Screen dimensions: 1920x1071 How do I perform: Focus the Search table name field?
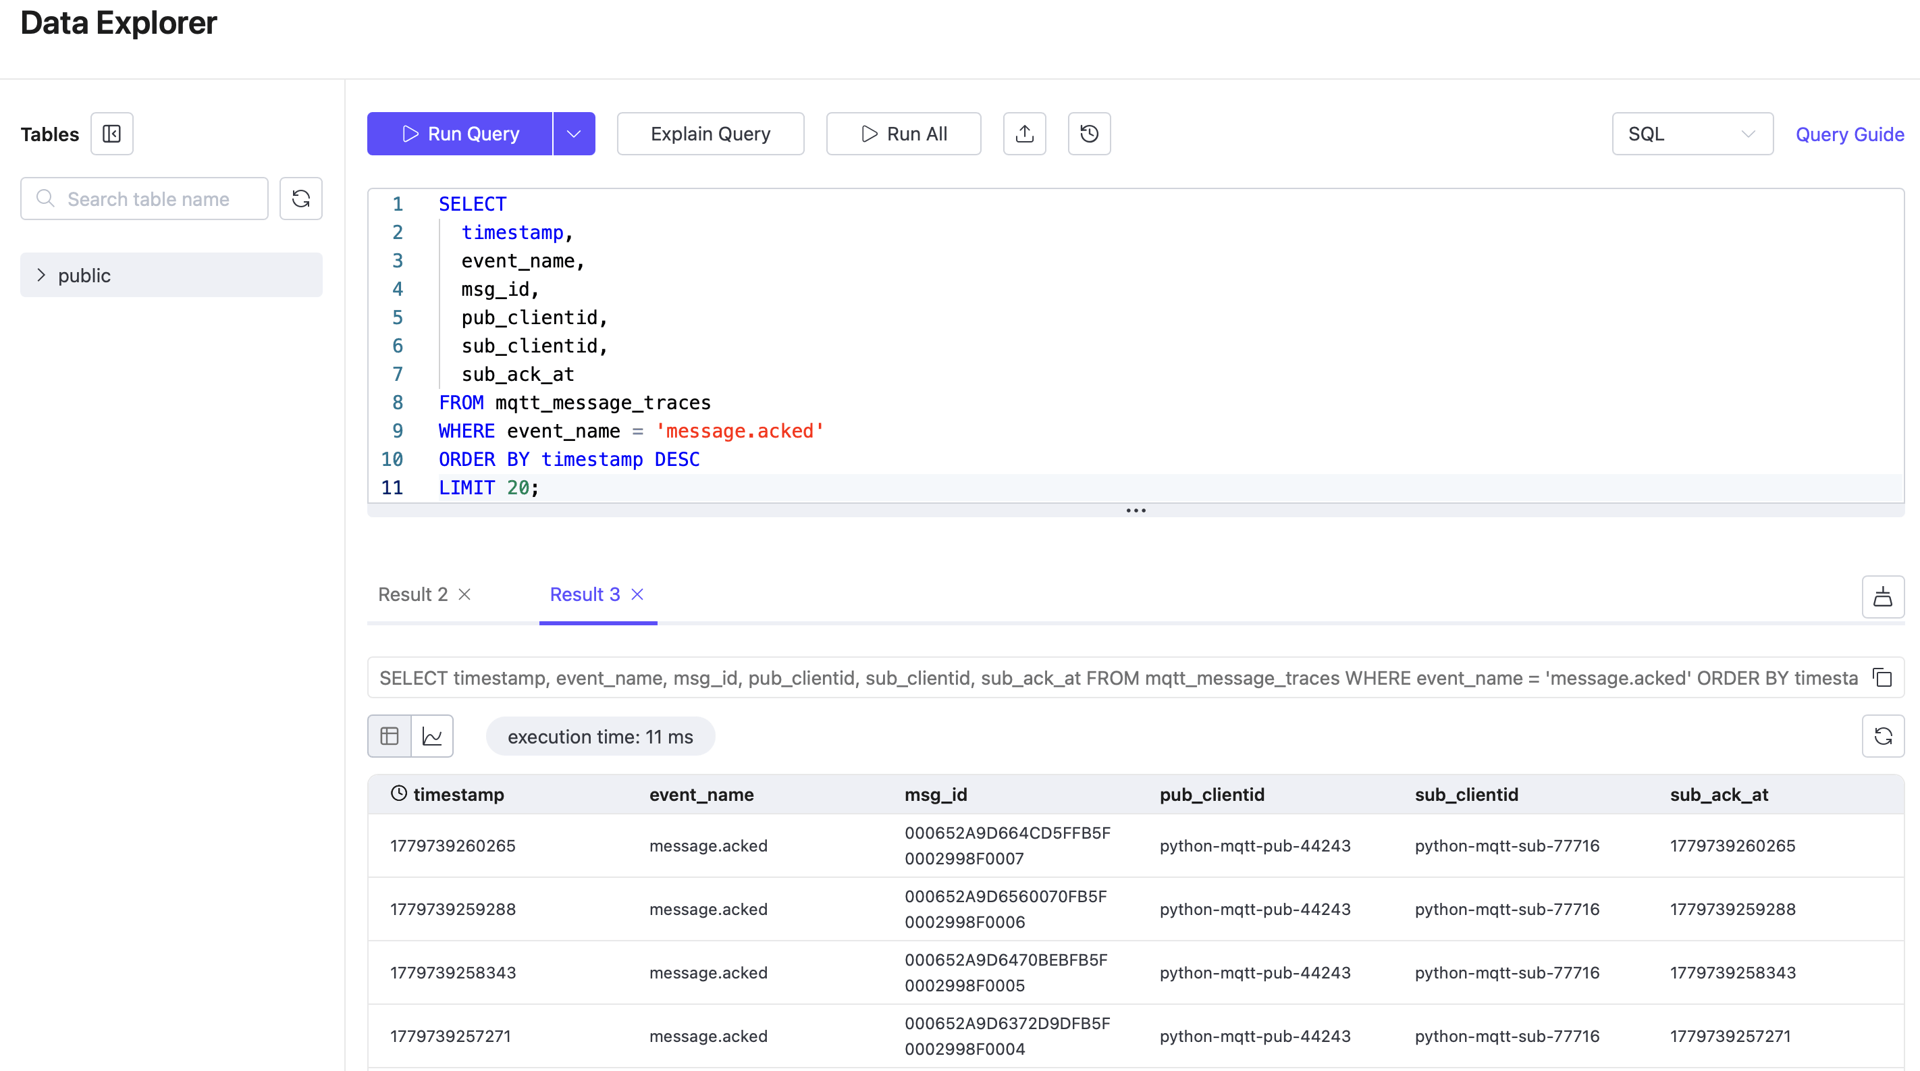pyautogui.click(x=144, y=199)
